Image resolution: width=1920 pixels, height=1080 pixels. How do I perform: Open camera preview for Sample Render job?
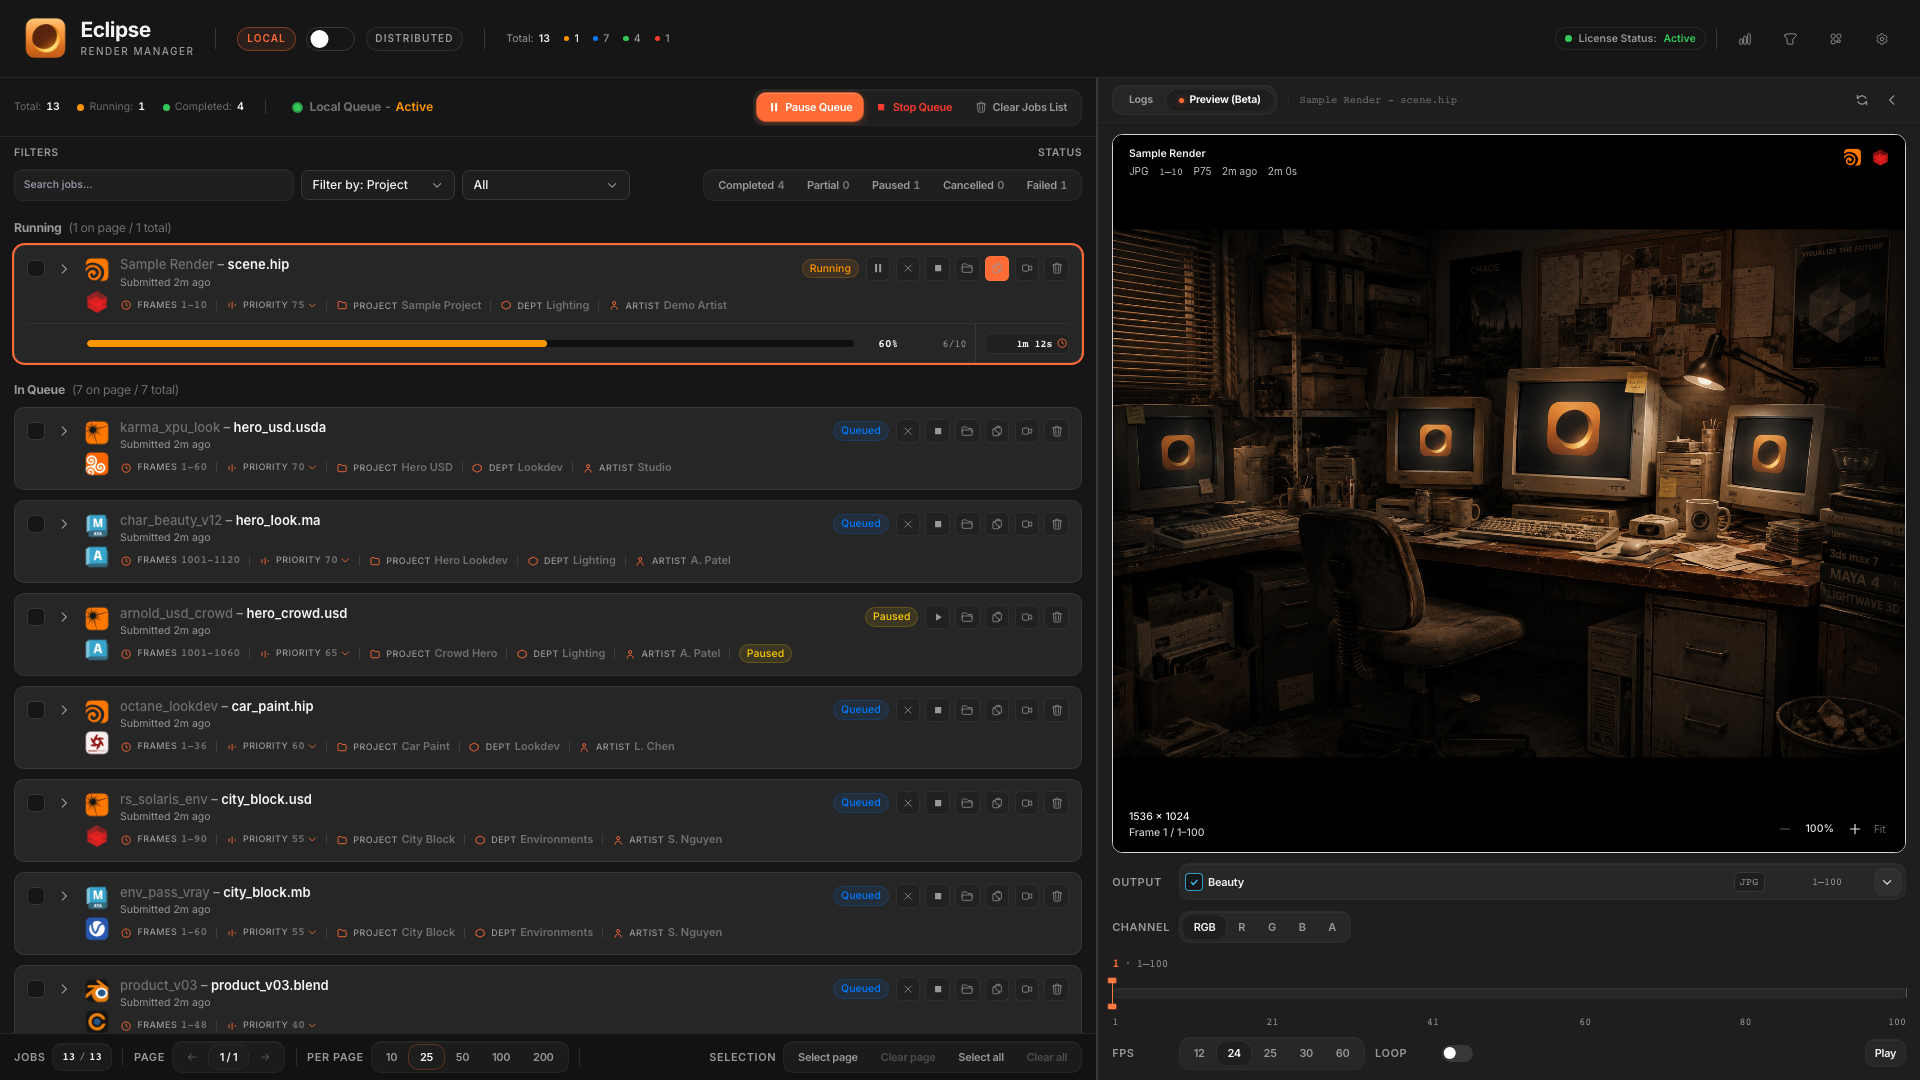[x=1027, y=268]
